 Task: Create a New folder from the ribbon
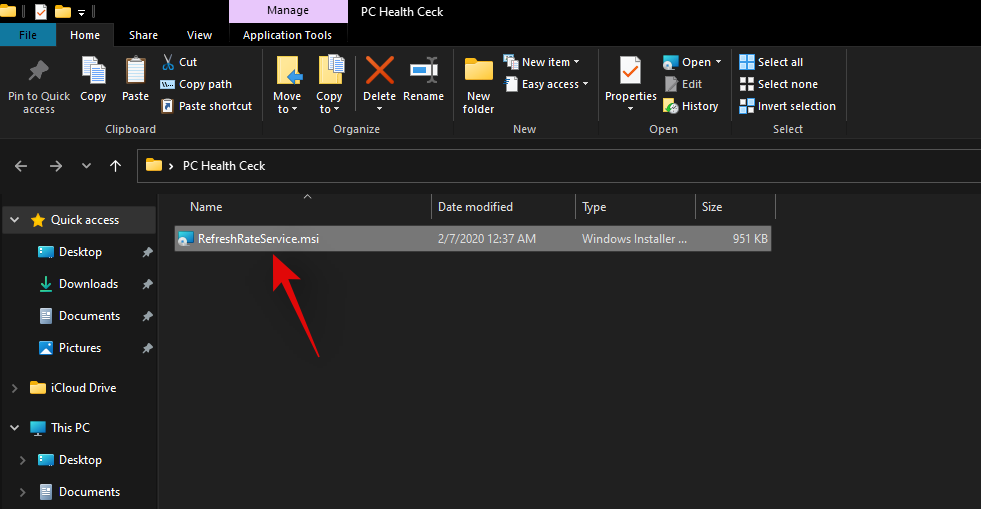479,72
